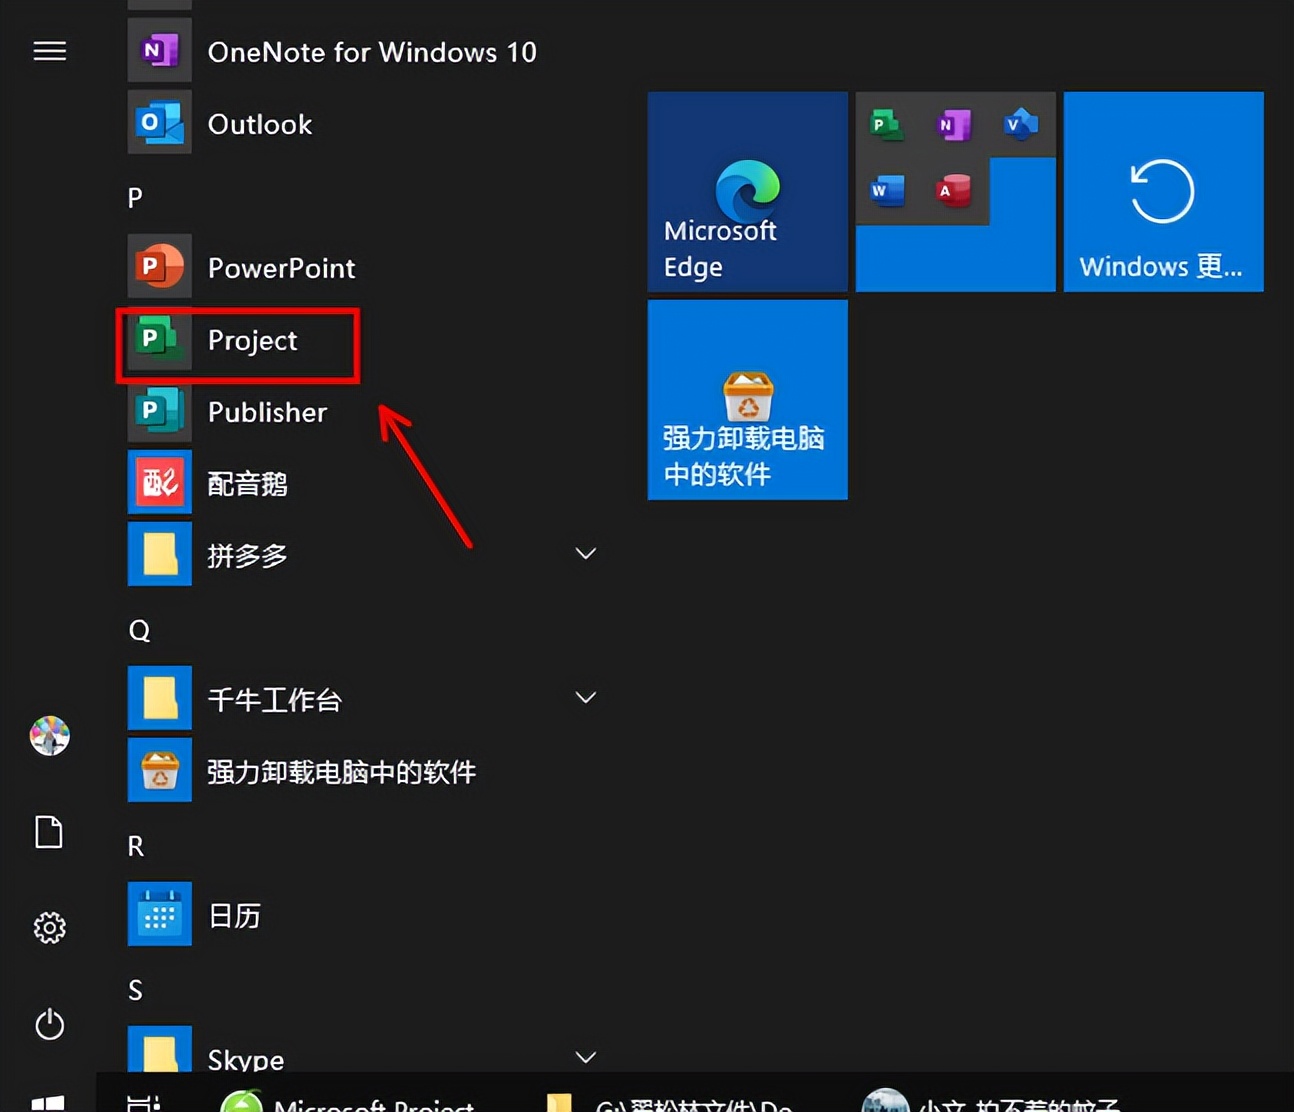Open the user account avatar
Screen dimensions: 1294x1112
pyautogui.click(x=49, y=736)
